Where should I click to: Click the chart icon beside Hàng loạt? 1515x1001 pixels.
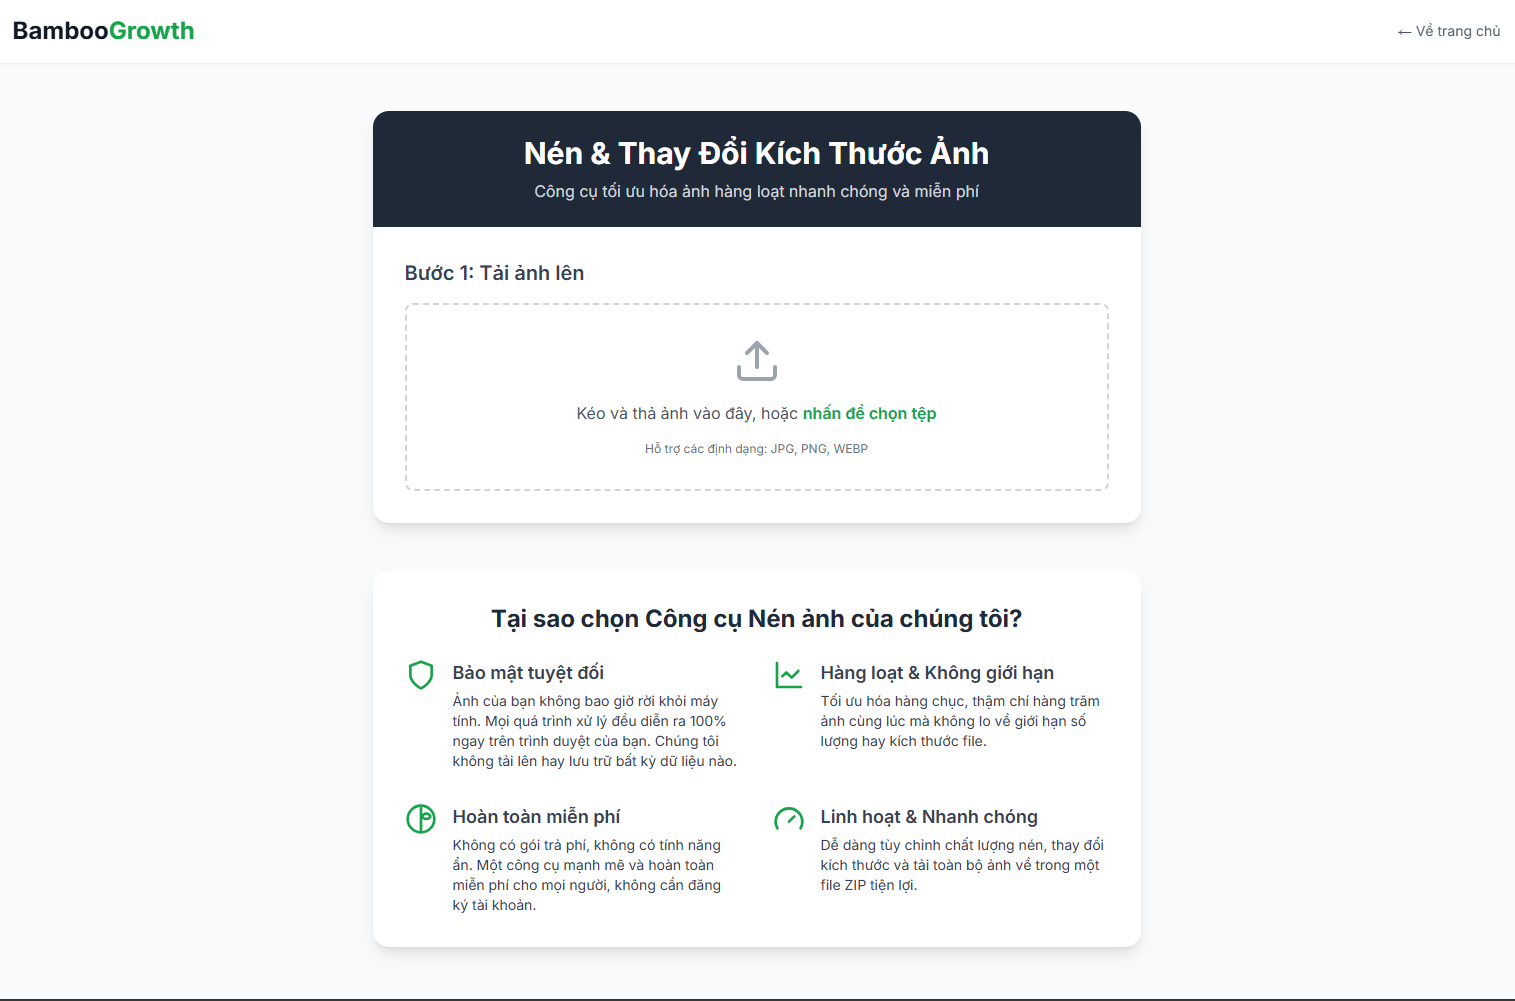tap(789, 675)
